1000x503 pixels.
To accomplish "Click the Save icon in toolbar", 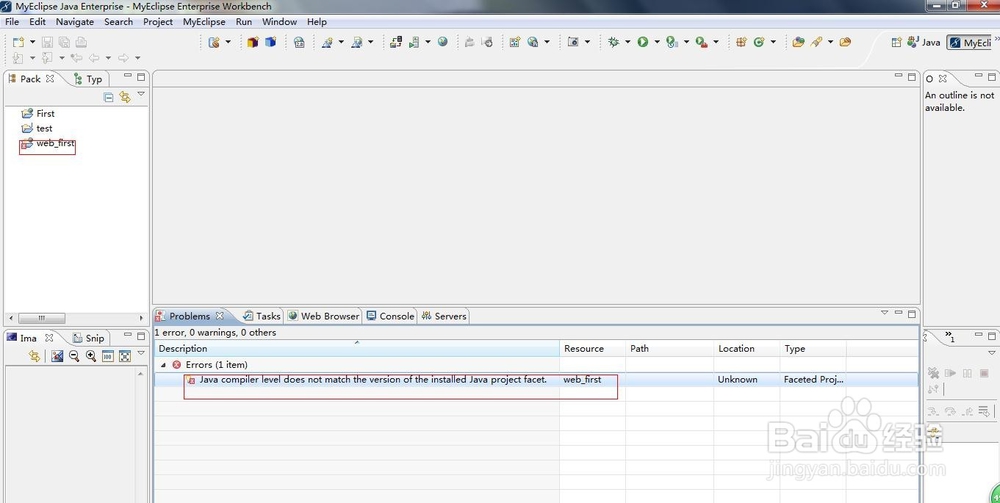I will click(x=47, y=42).
